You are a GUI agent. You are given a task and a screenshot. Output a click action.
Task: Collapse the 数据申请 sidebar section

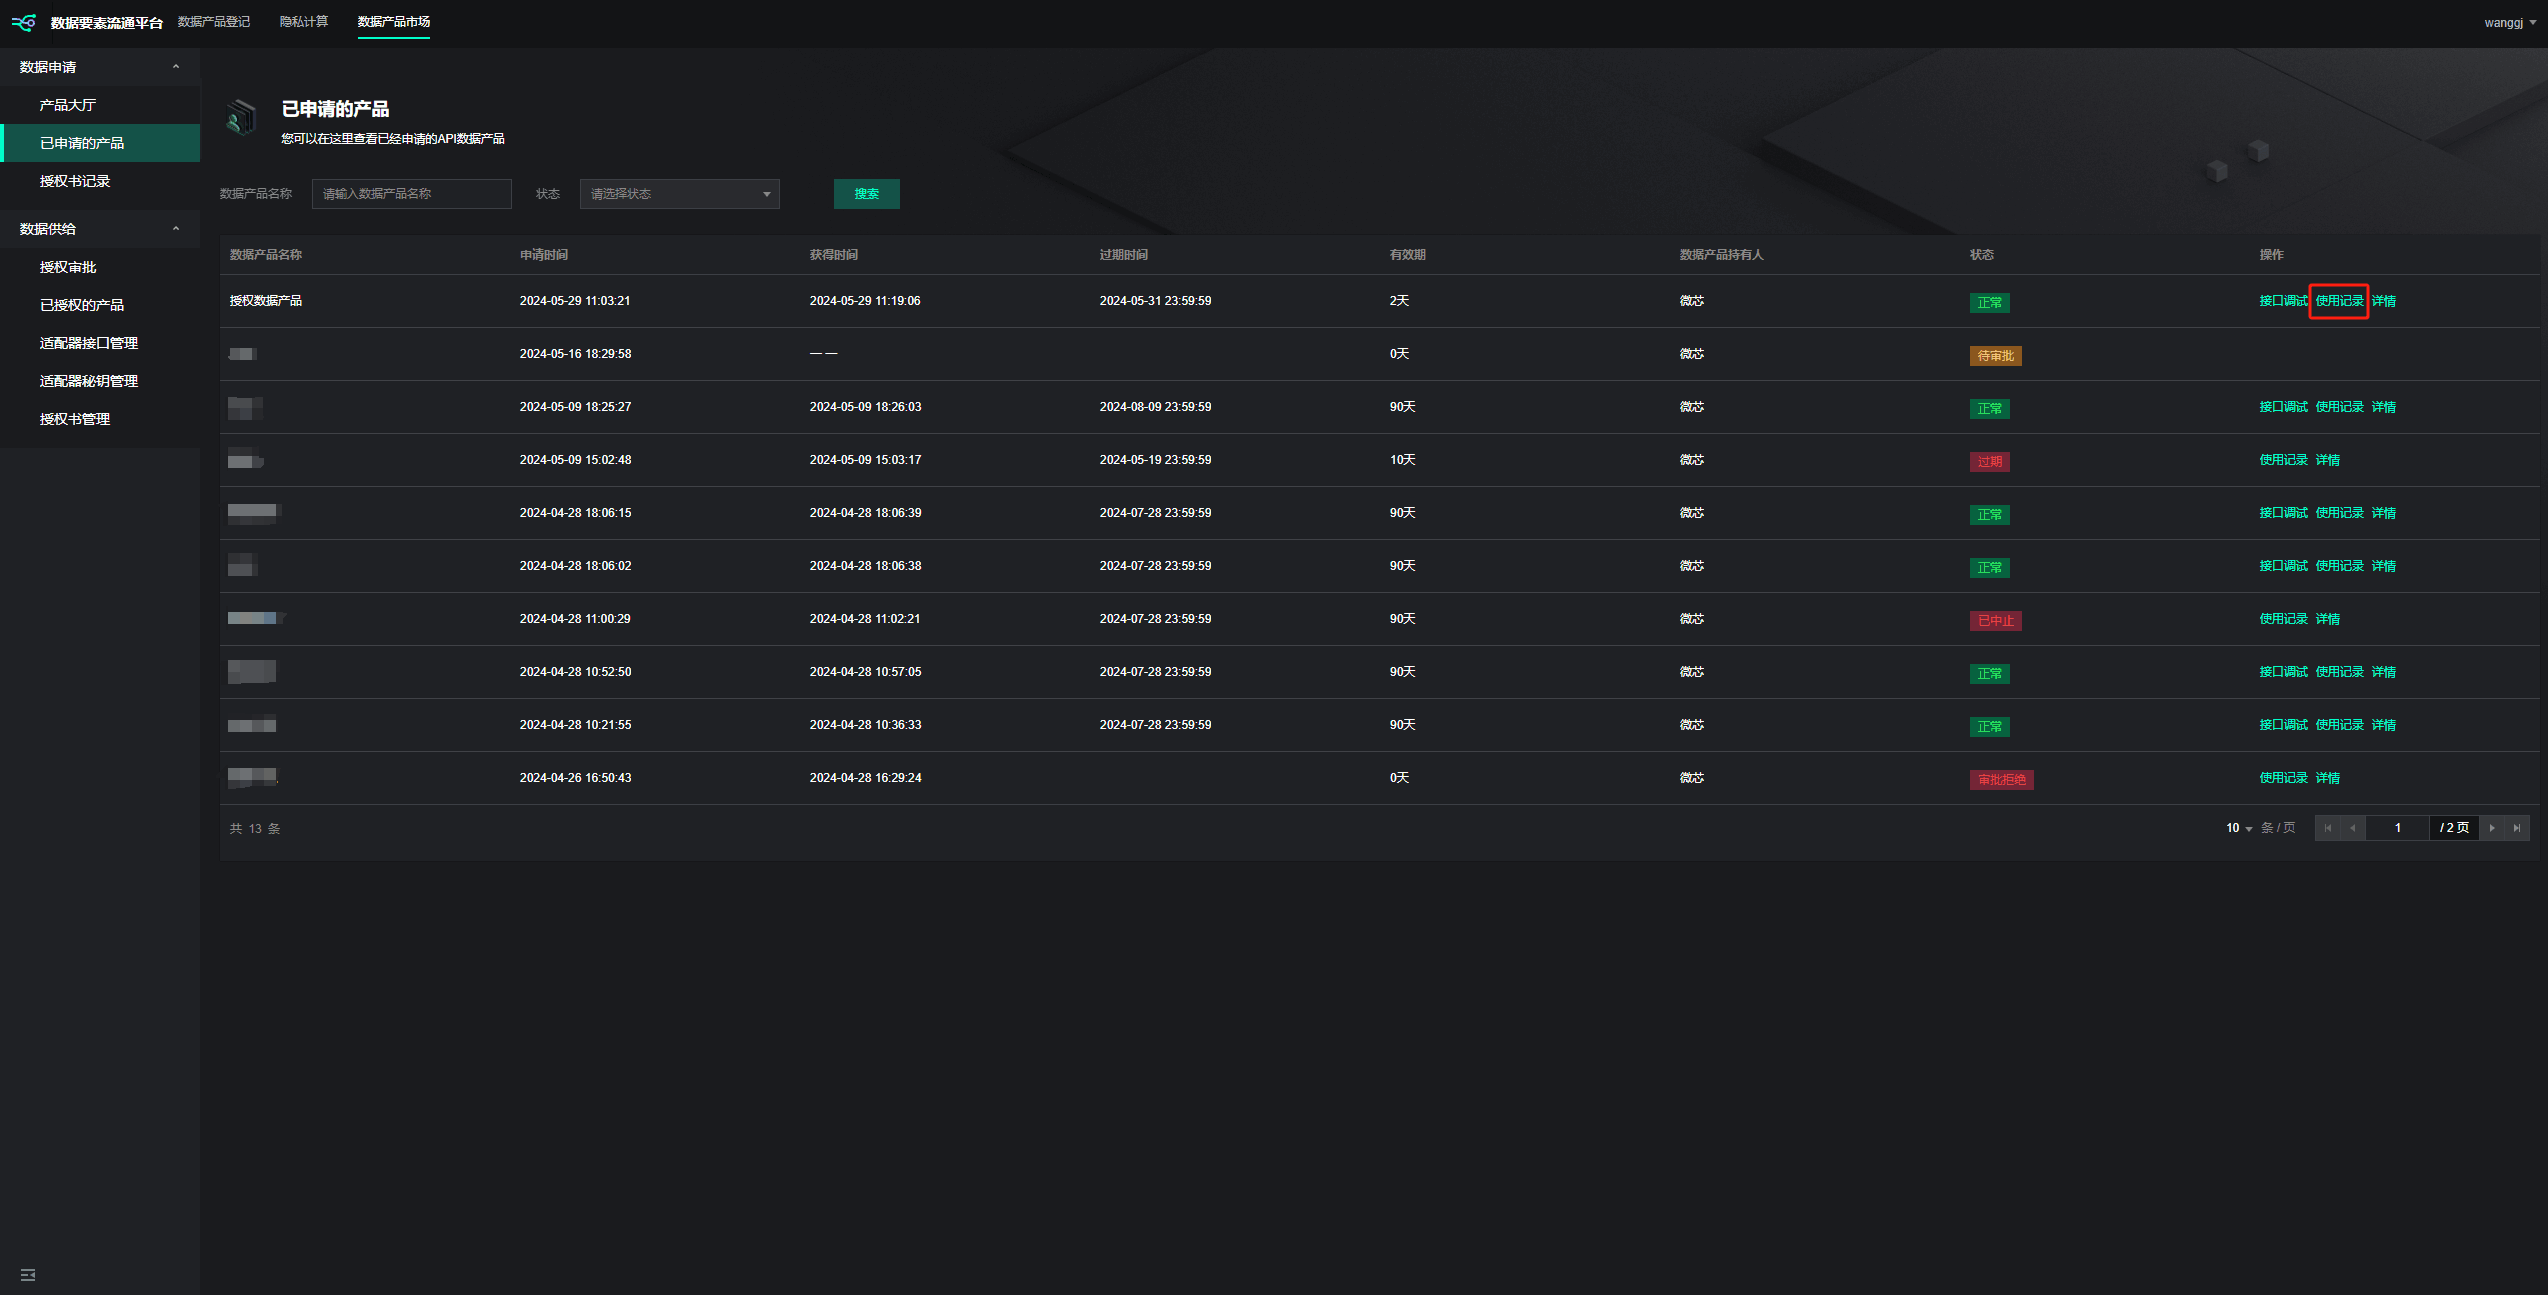[176, 67]
